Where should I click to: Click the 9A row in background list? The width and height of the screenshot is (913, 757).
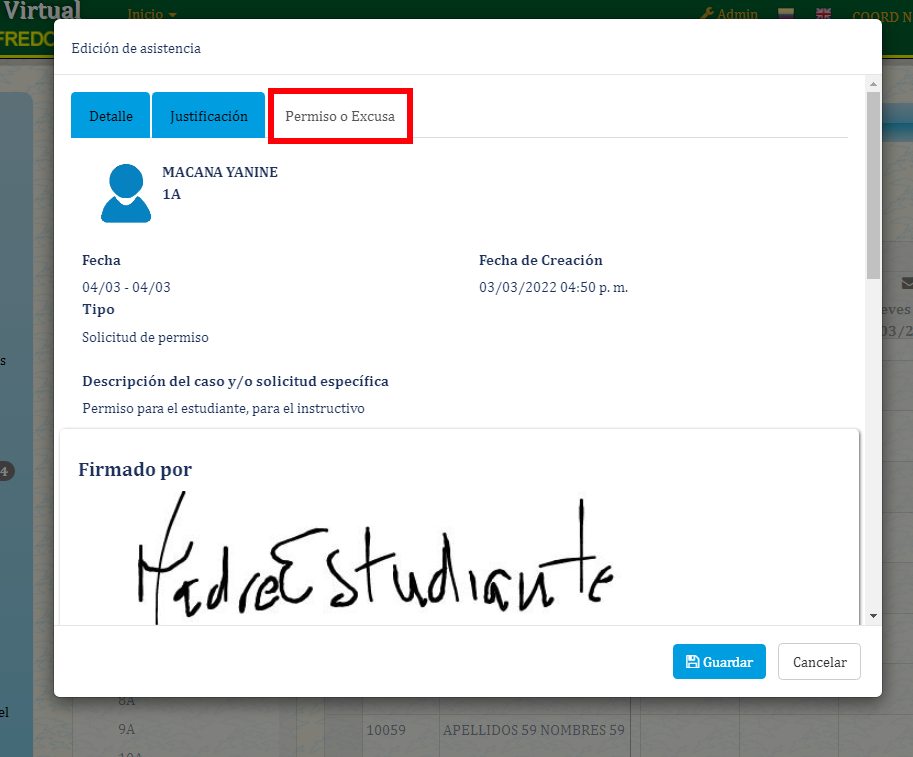[x=126, y=729]
